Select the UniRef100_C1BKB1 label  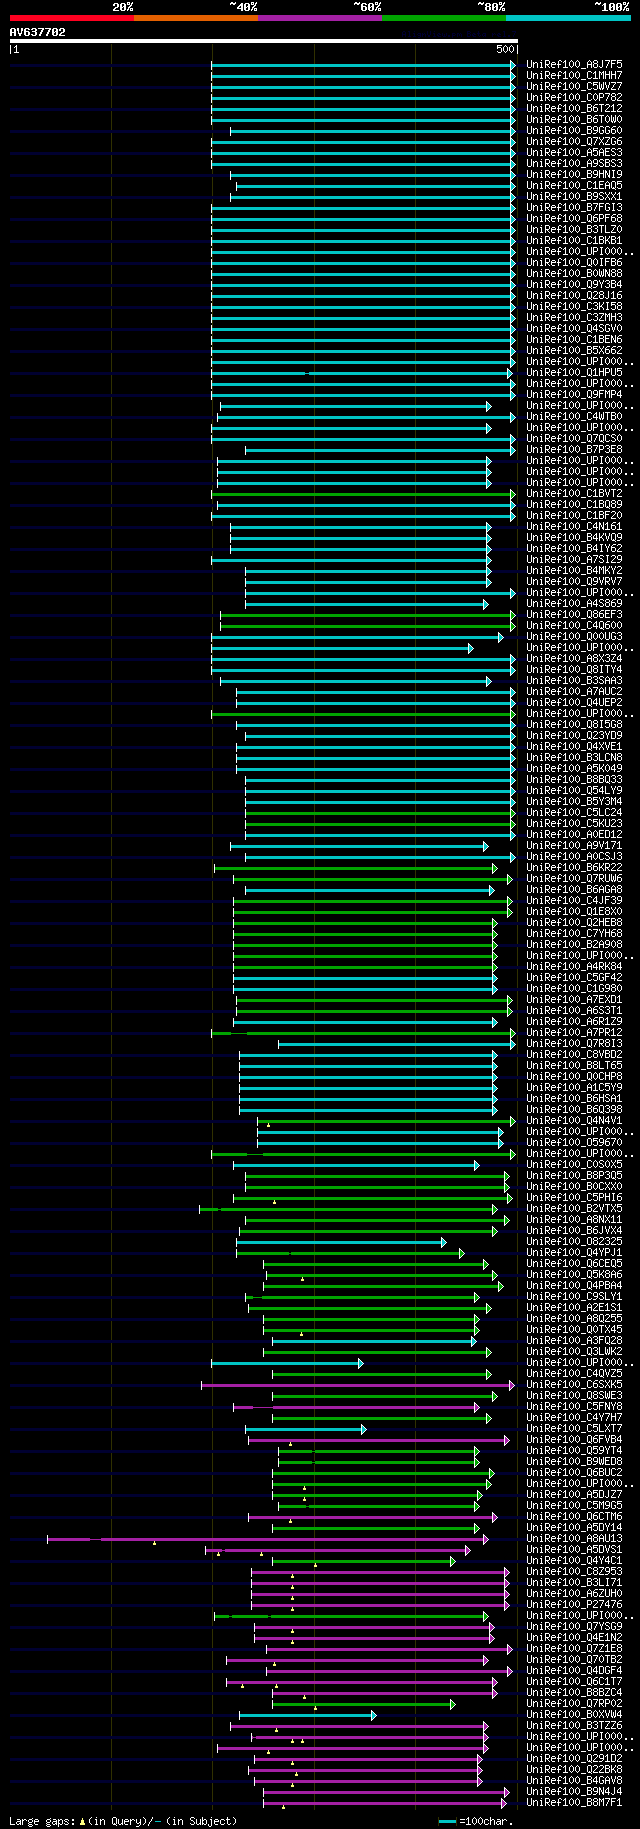[x=574, y=240]
